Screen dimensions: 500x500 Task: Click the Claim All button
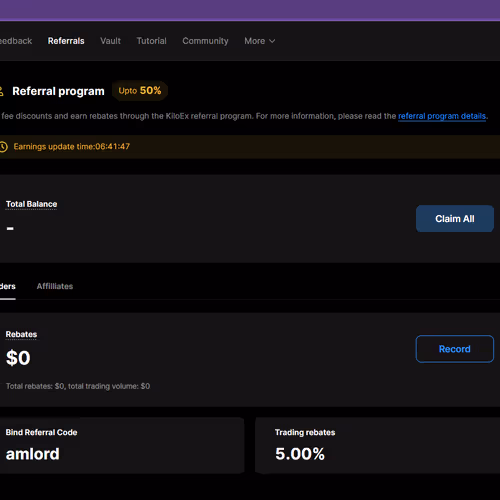pos(455,219)
